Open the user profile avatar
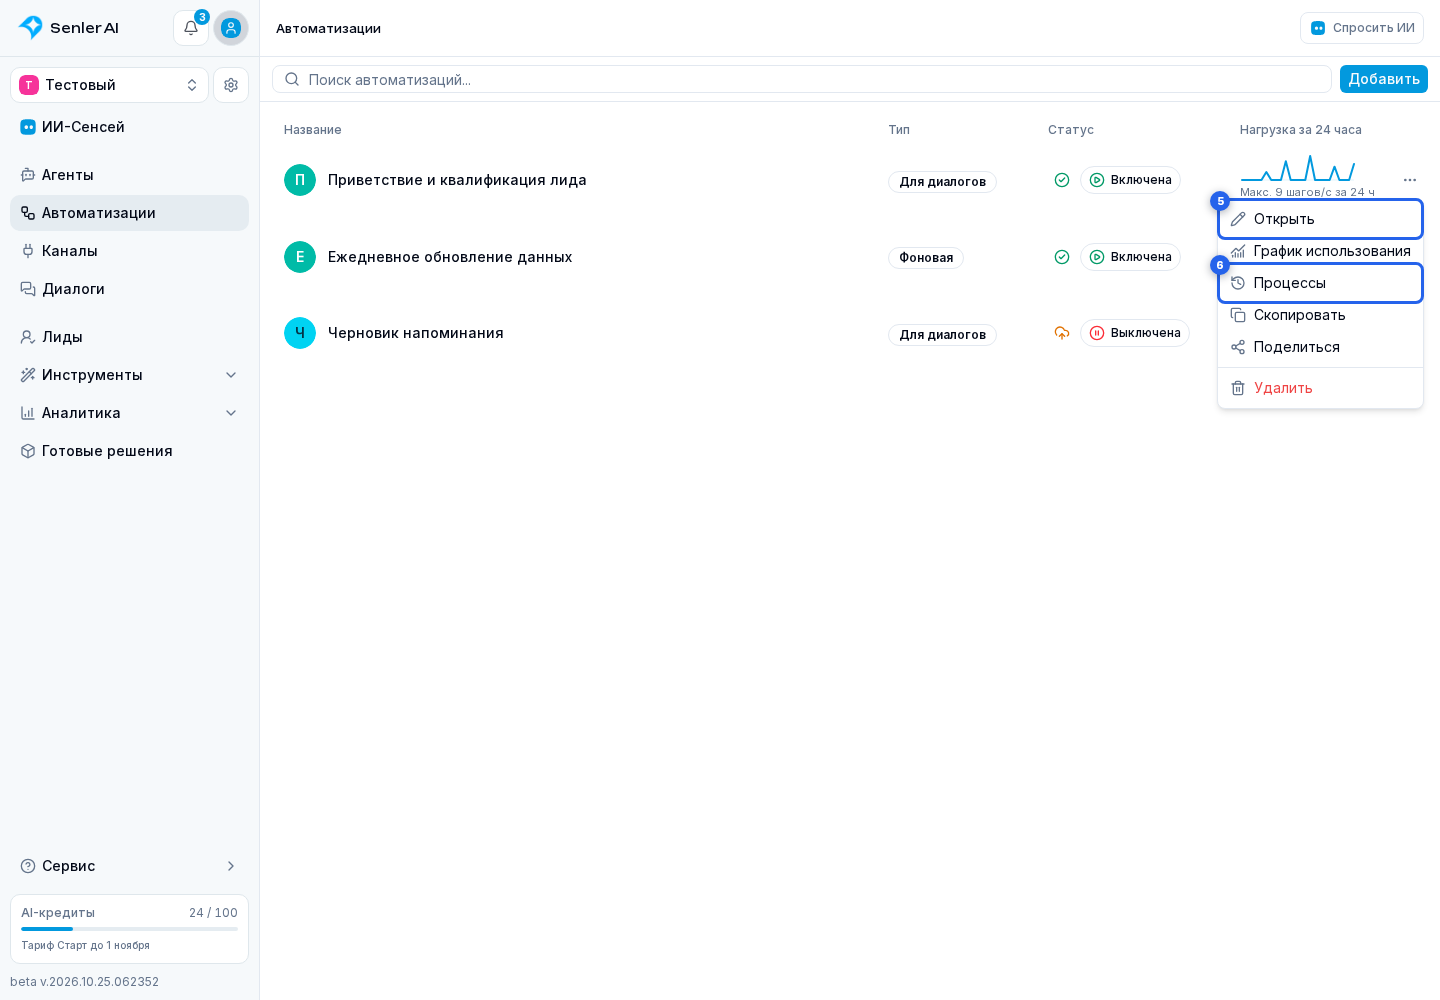This screenshot has height=1000, width=1440. tap(231, 28)
